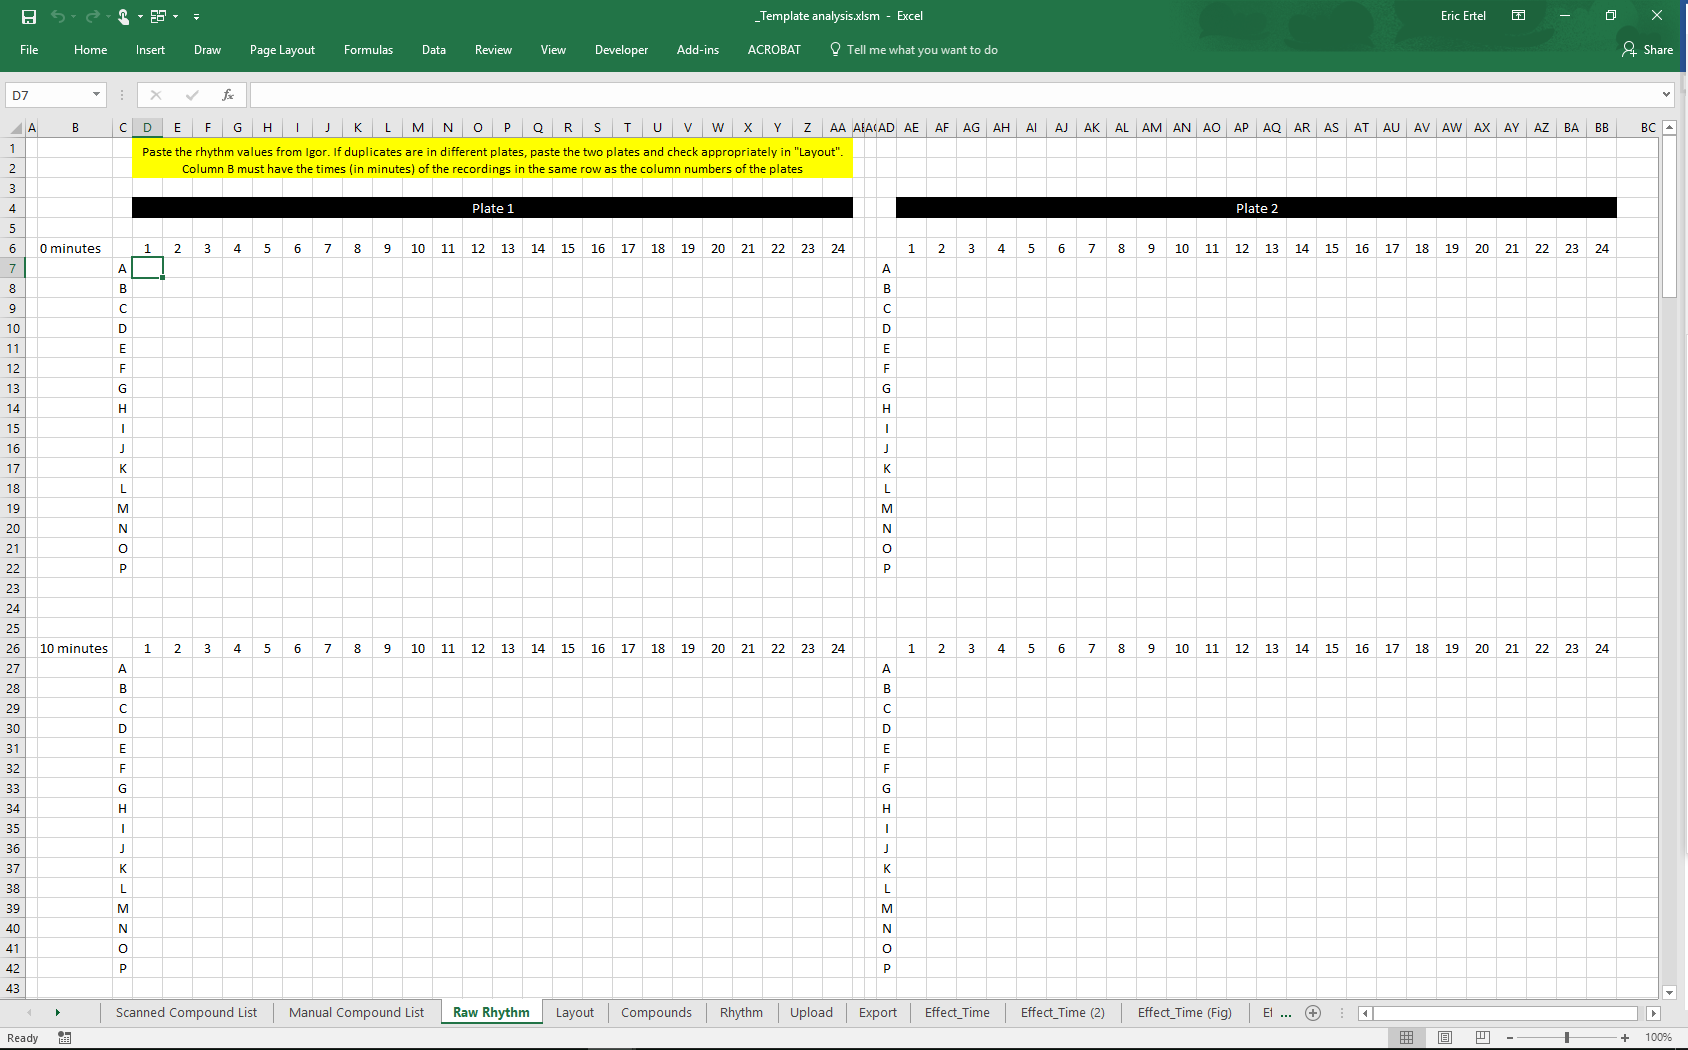Viewport: 1688px width, 1050px height.
Task: Switch to the Effect_Time (Fig) sheet tab
Action: [x=1184, y=1012]
